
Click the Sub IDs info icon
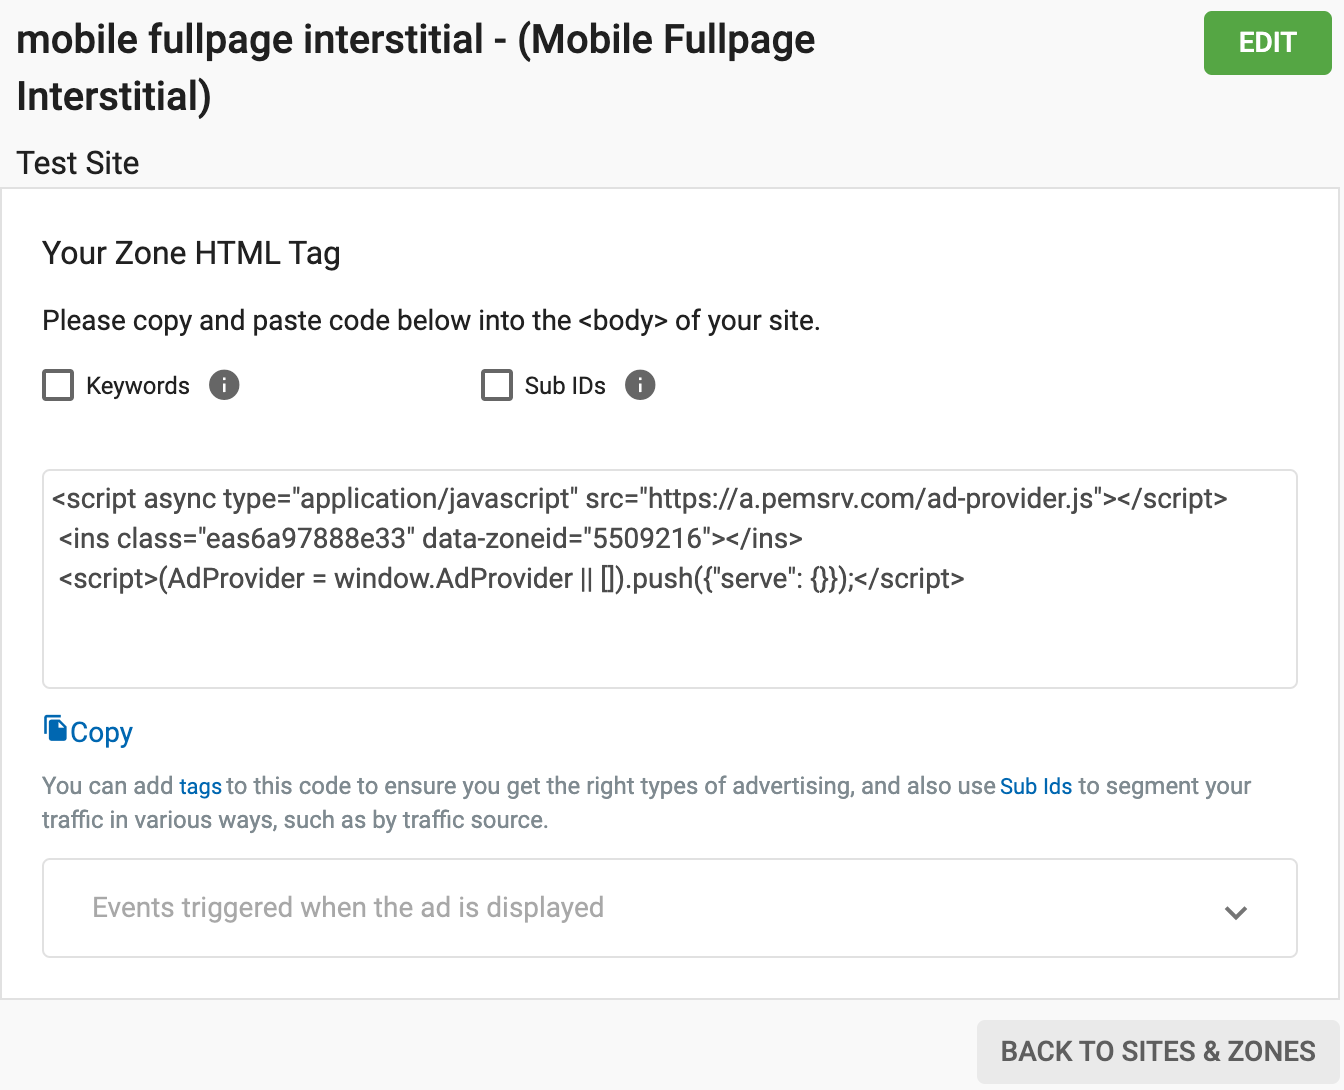[640, 385]
